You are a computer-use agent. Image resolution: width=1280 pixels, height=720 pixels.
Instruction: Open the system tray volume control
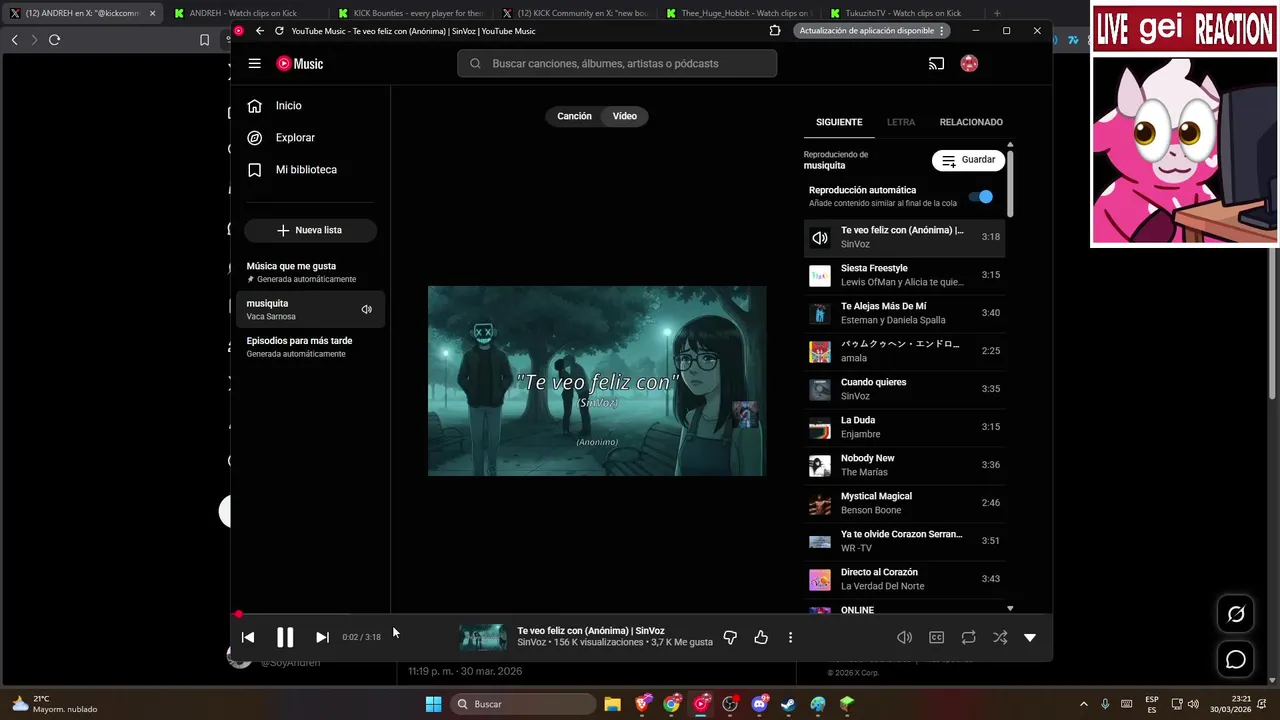[x=1193, y=704]
